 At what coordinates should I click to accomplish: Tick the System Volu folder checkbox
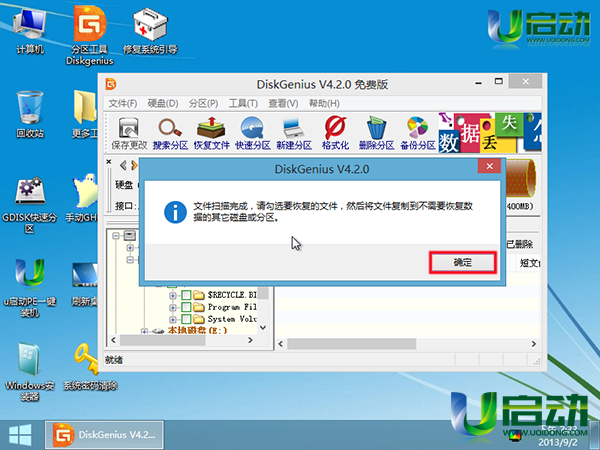pyautogui.click(x=186, y=319)
